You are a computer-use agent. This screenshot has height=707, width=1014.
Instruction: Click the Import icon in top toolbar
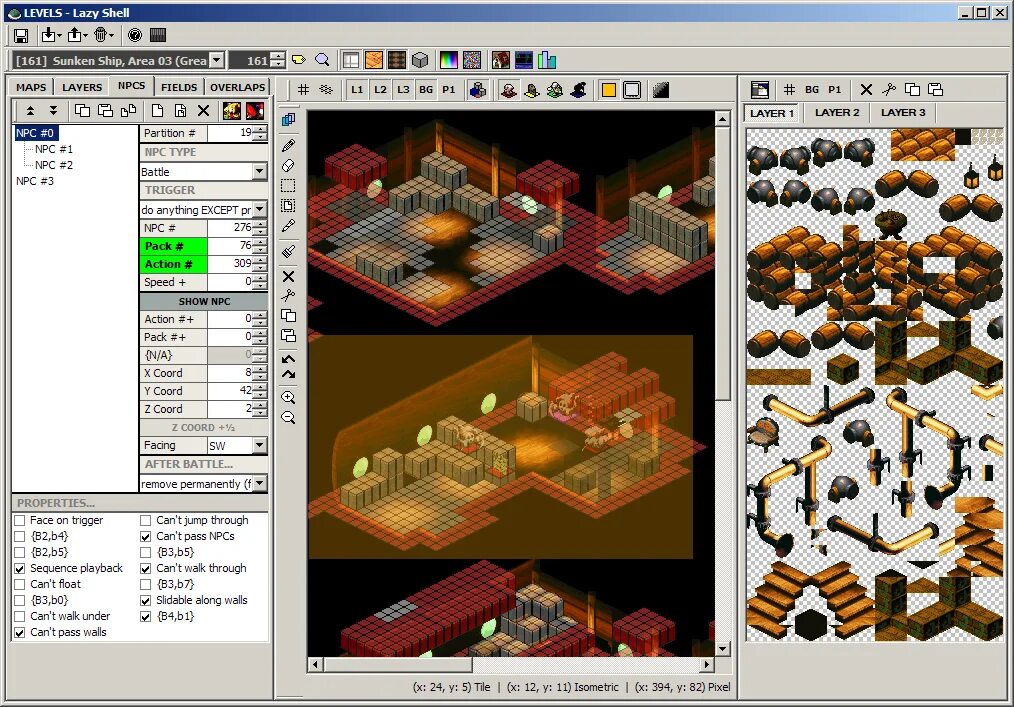click(x=49, y=35)
